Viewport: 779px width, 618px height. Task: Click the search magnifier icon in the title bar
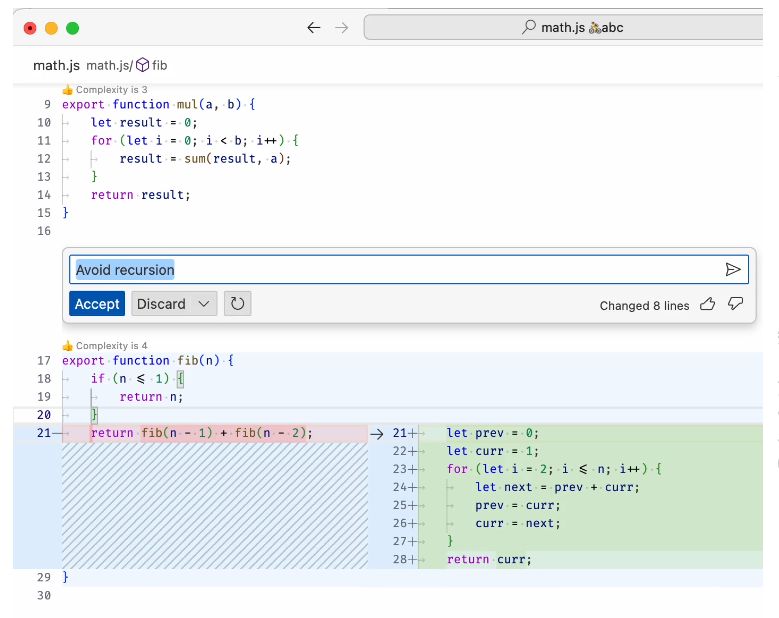529,27
